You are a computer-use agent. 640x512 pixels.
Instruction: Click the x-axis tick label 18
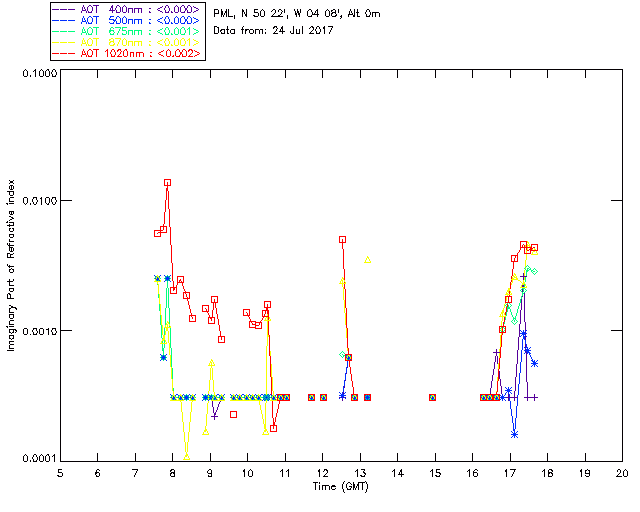tap(547, 473)
